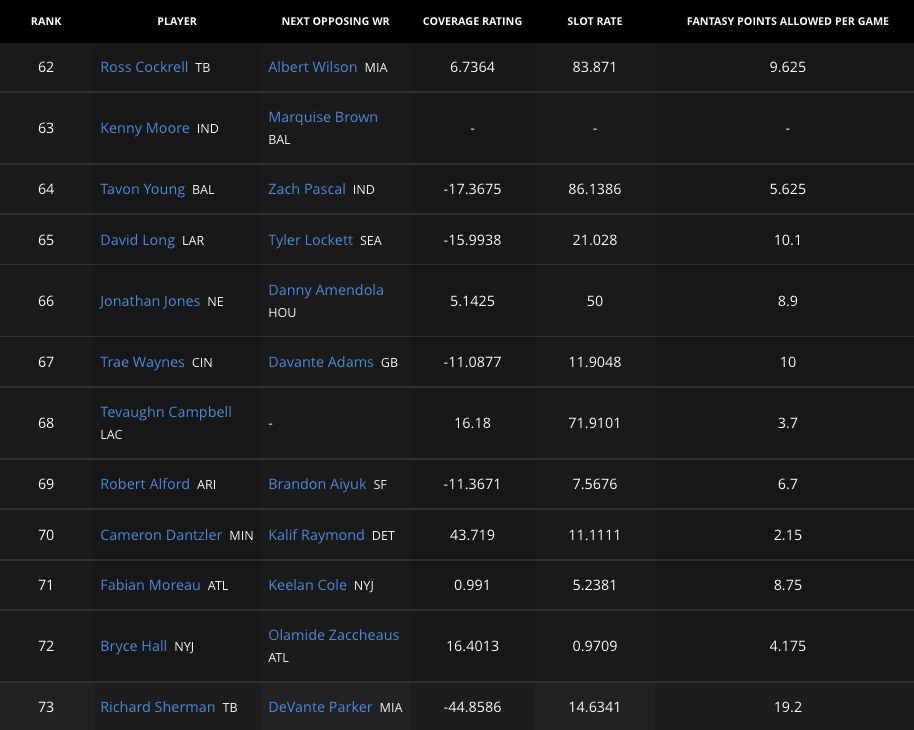Open DeVante Parker receiver link
914x730 pixels.
coord(320,707)
